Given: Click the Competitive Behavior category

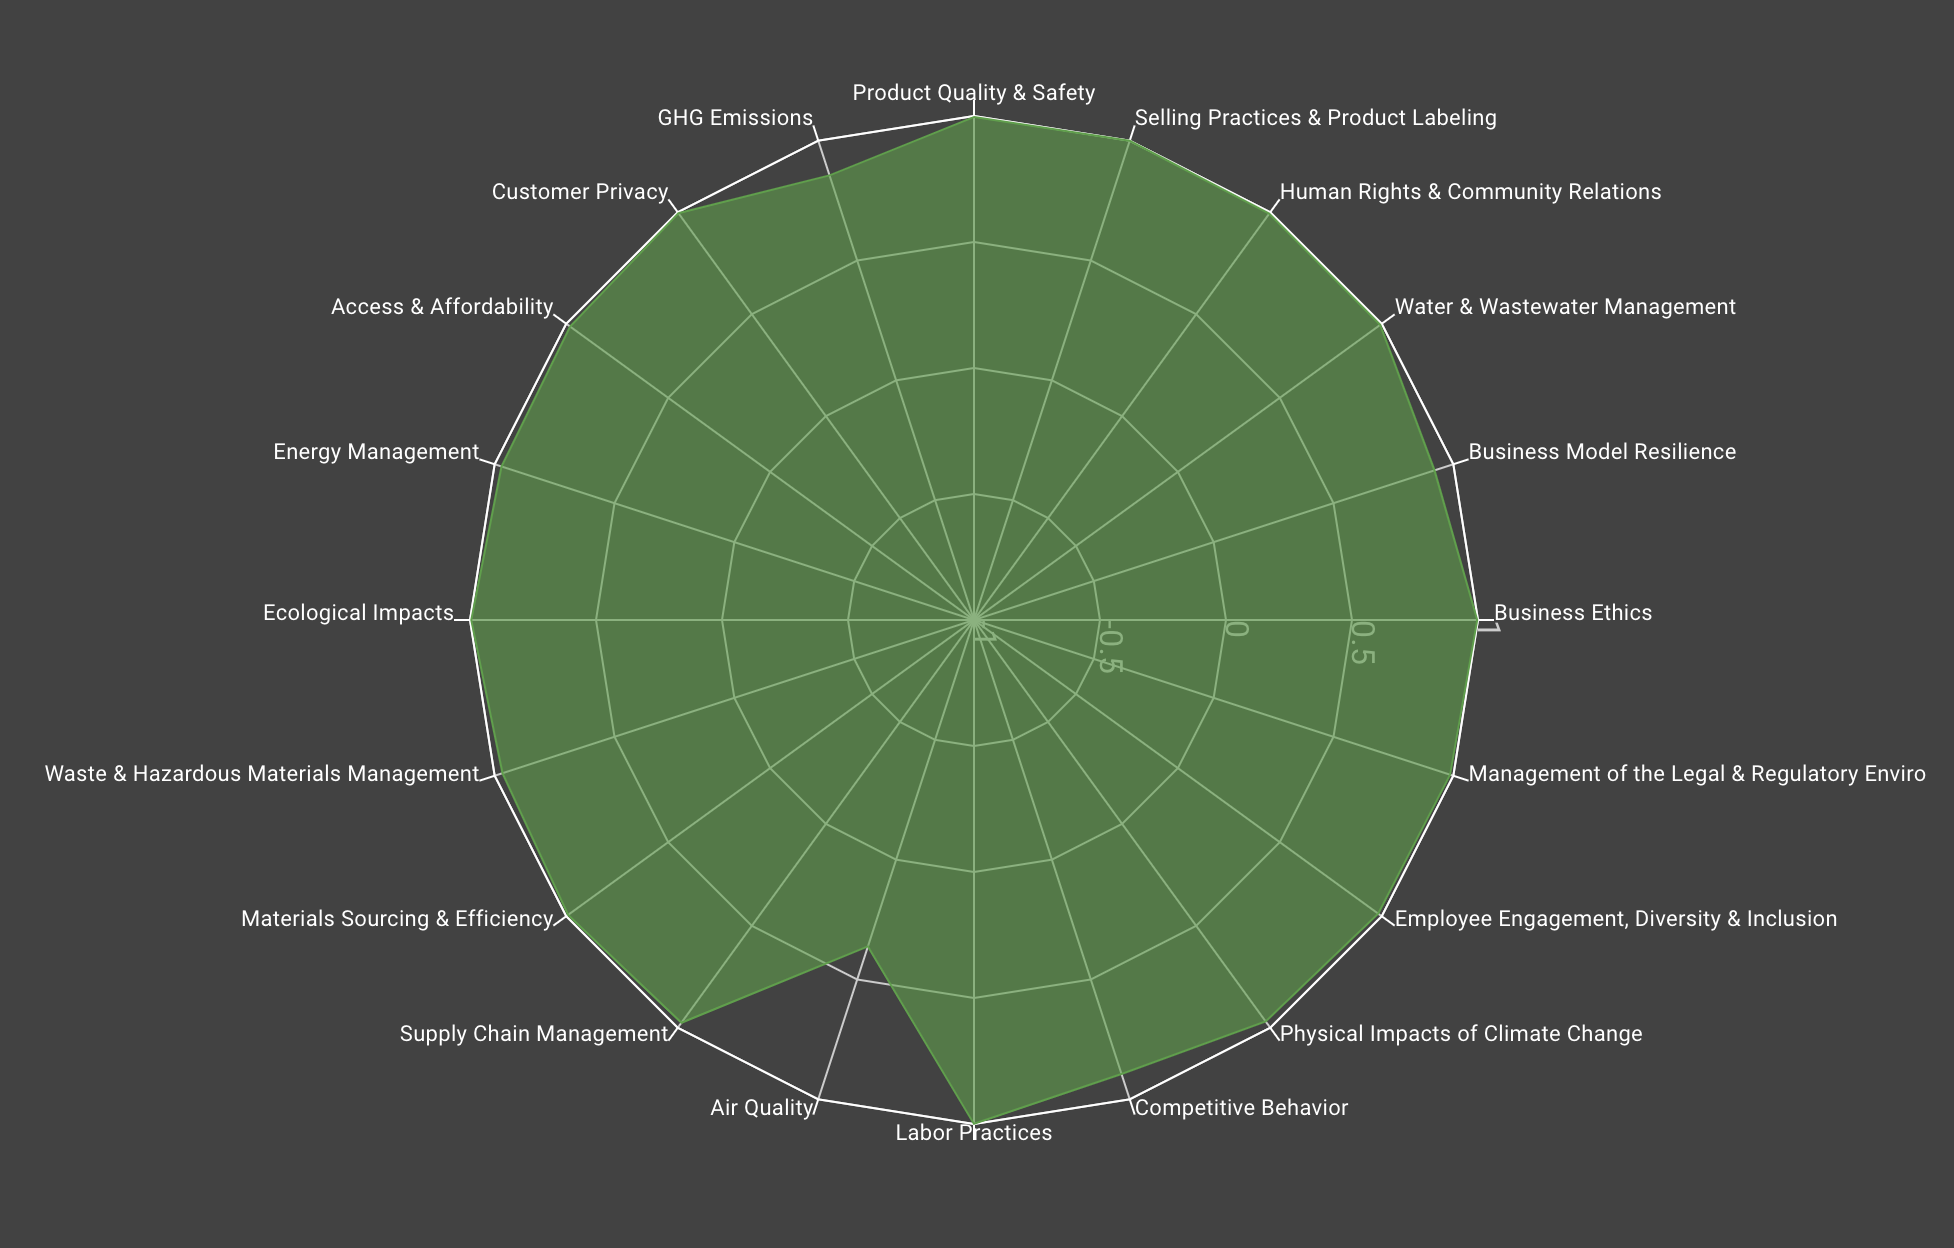Looking at the screenshot, I should 1240,1108.
